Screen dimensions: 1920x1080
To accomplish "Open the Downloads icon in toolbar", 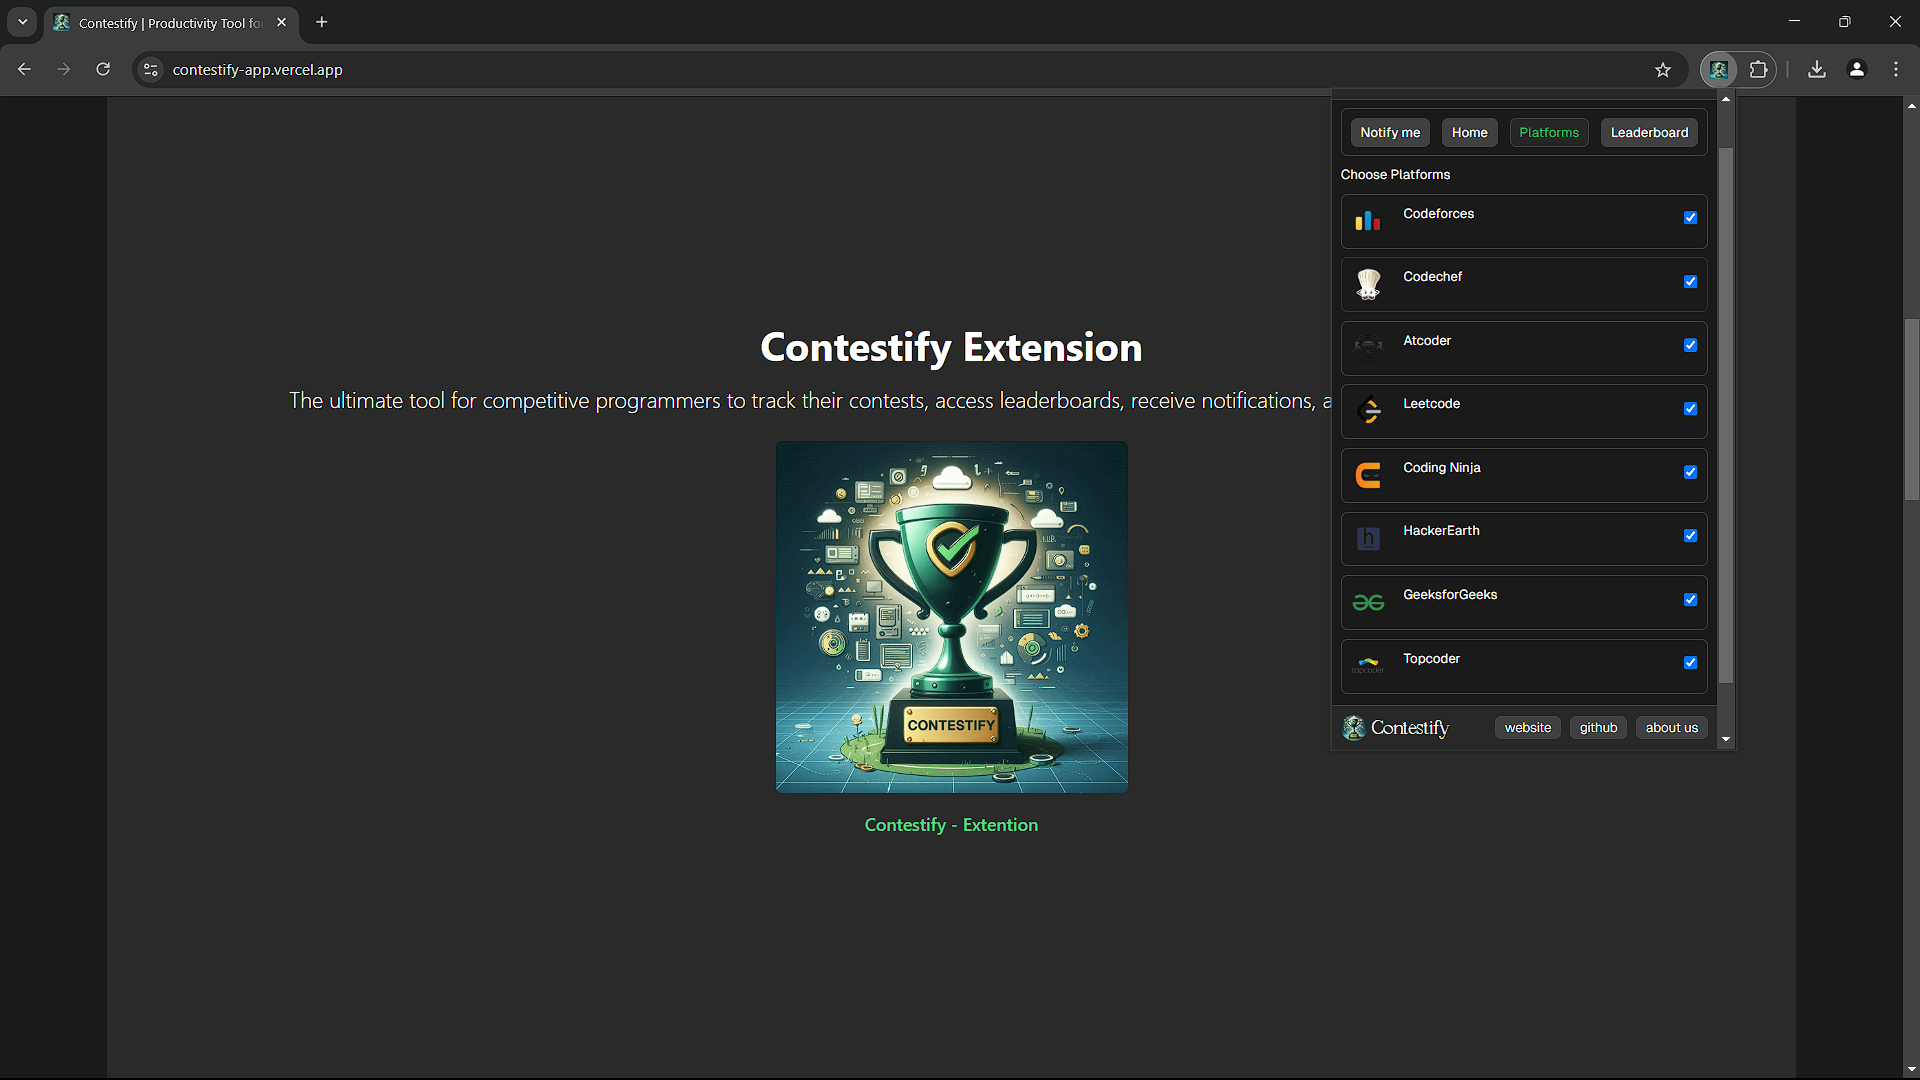I will pyautogui.click(x=1817, y=70).
